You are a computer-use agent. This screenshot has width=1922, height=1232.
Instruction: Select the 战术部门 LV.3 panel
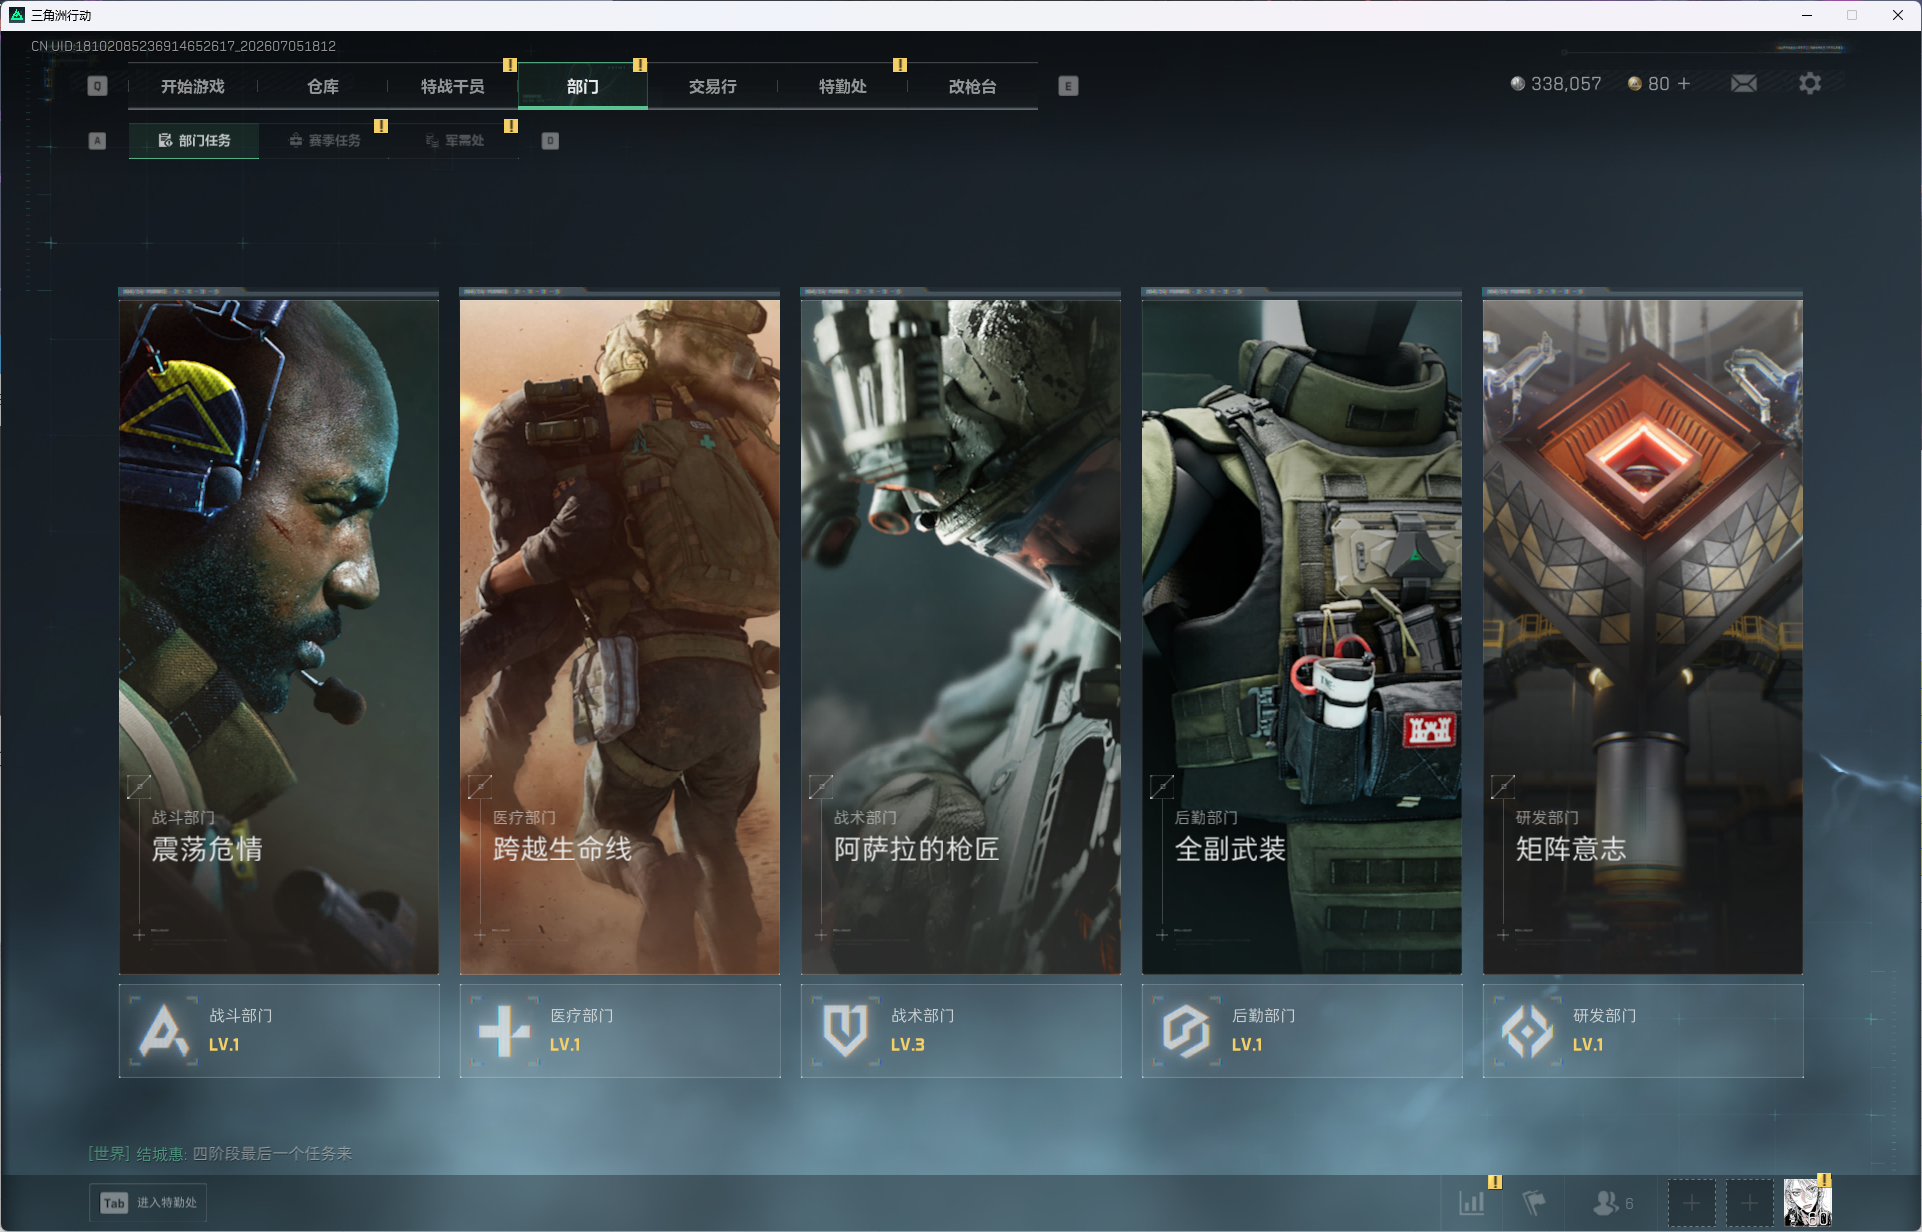[x=961, y=1031]
